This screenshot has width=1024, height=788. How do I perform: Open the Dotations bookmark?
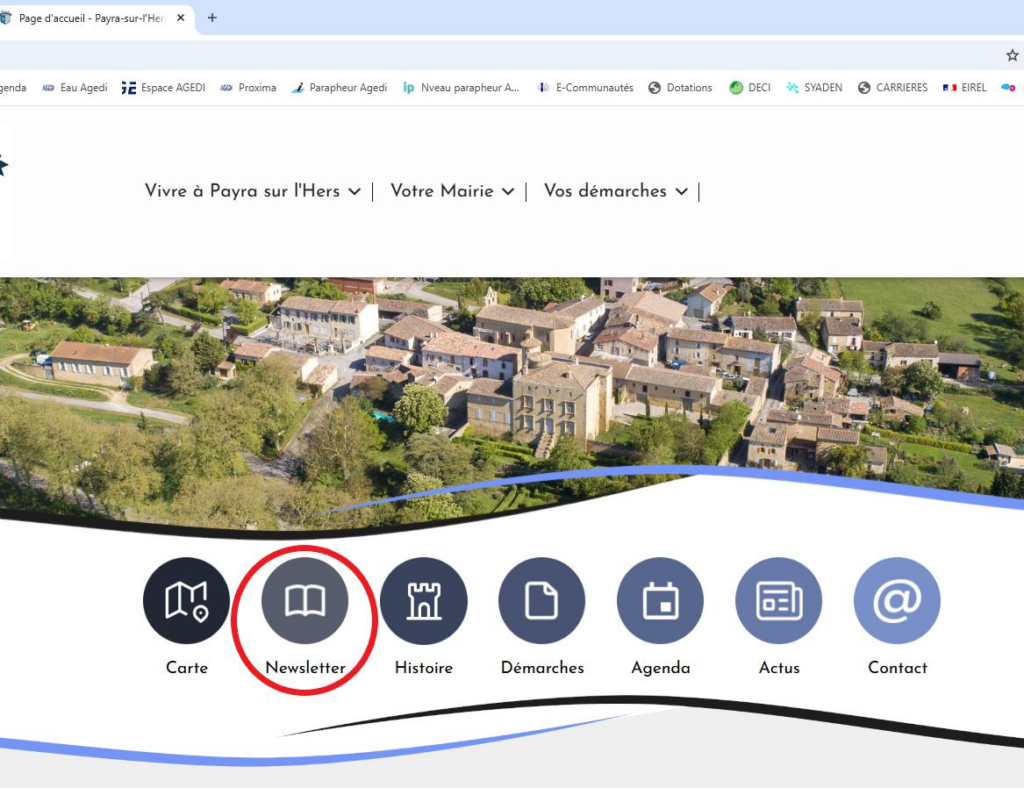pyautogui.click(x=680, y=88)
